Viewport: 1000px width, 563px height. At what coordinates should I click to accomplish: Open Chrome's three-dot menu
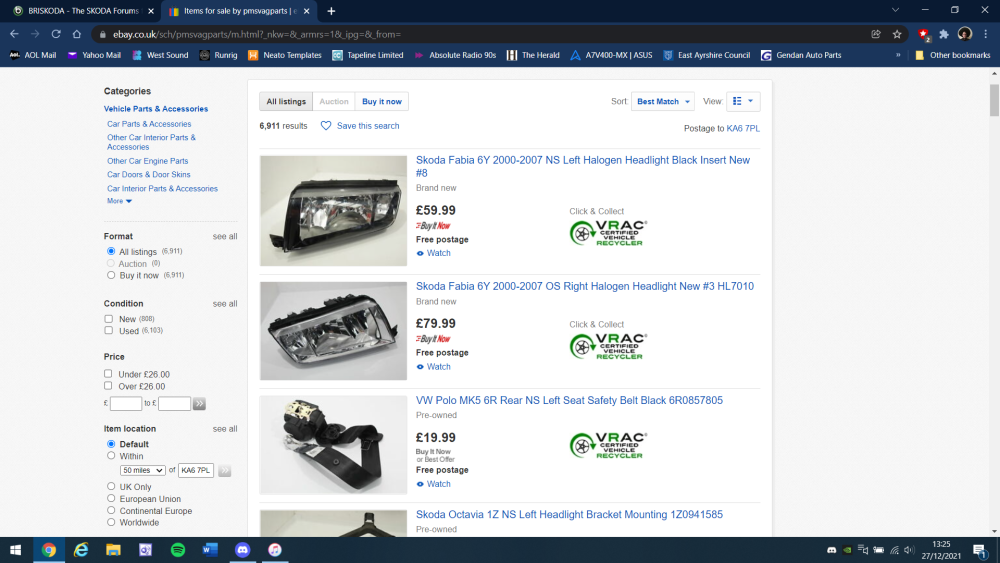(985, 34)
